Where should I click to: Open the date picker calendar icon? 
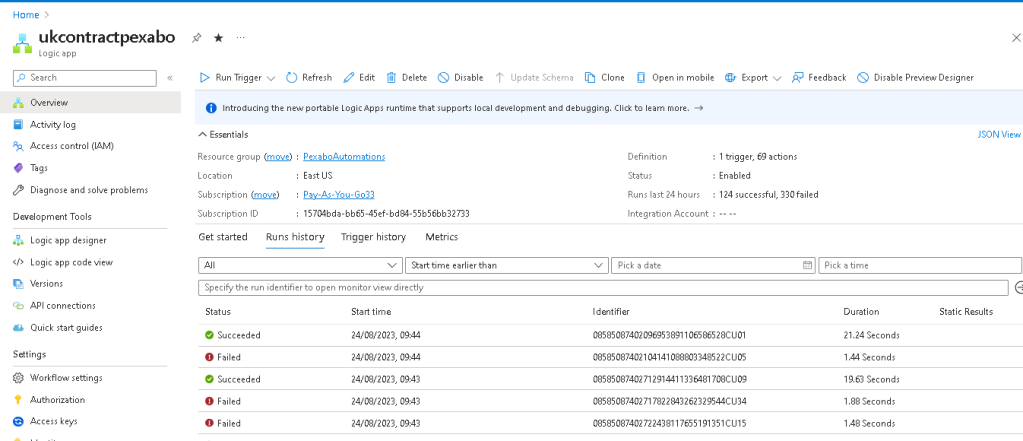coord(807,266)
